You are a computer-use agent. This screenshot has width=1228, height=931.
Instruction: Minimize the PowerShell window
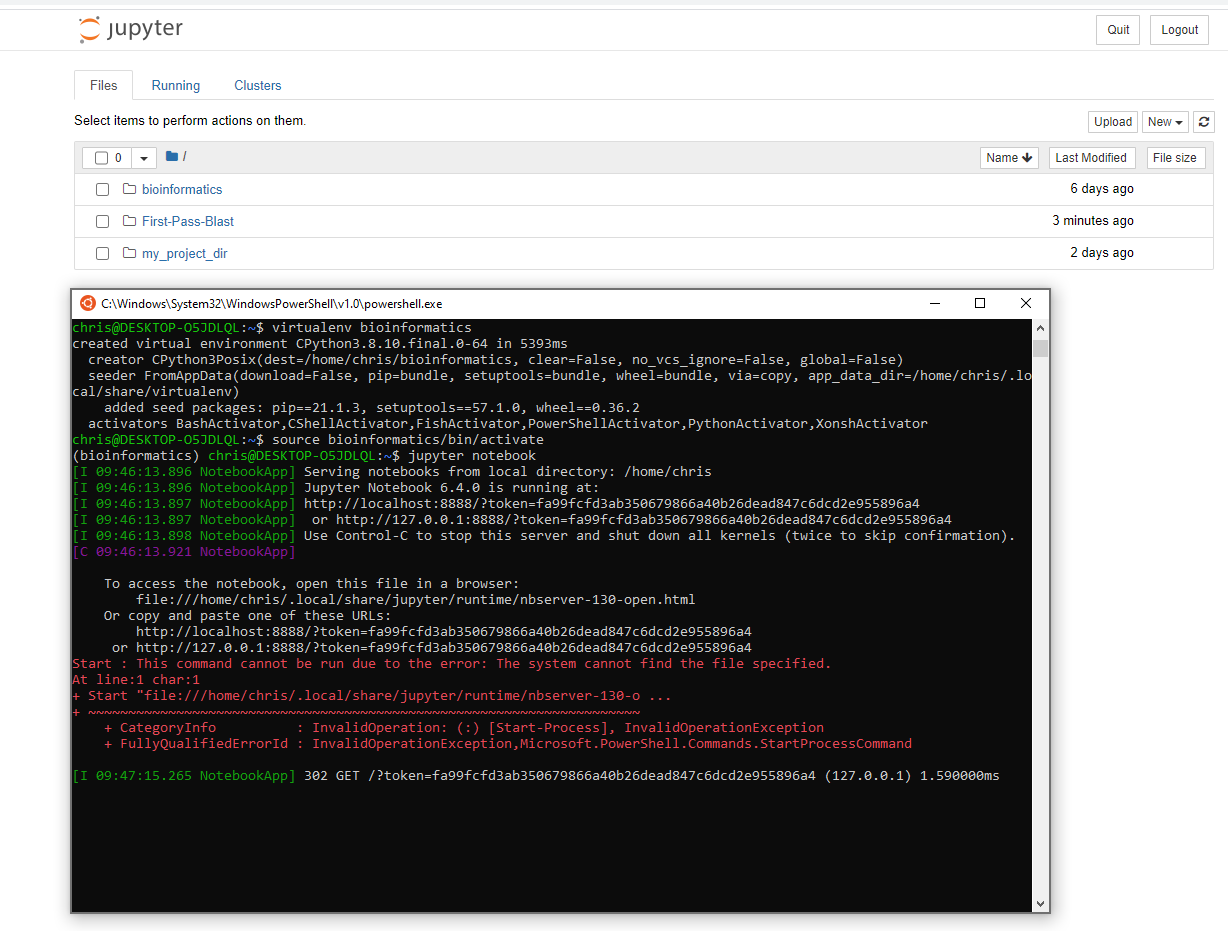[934, 303]
